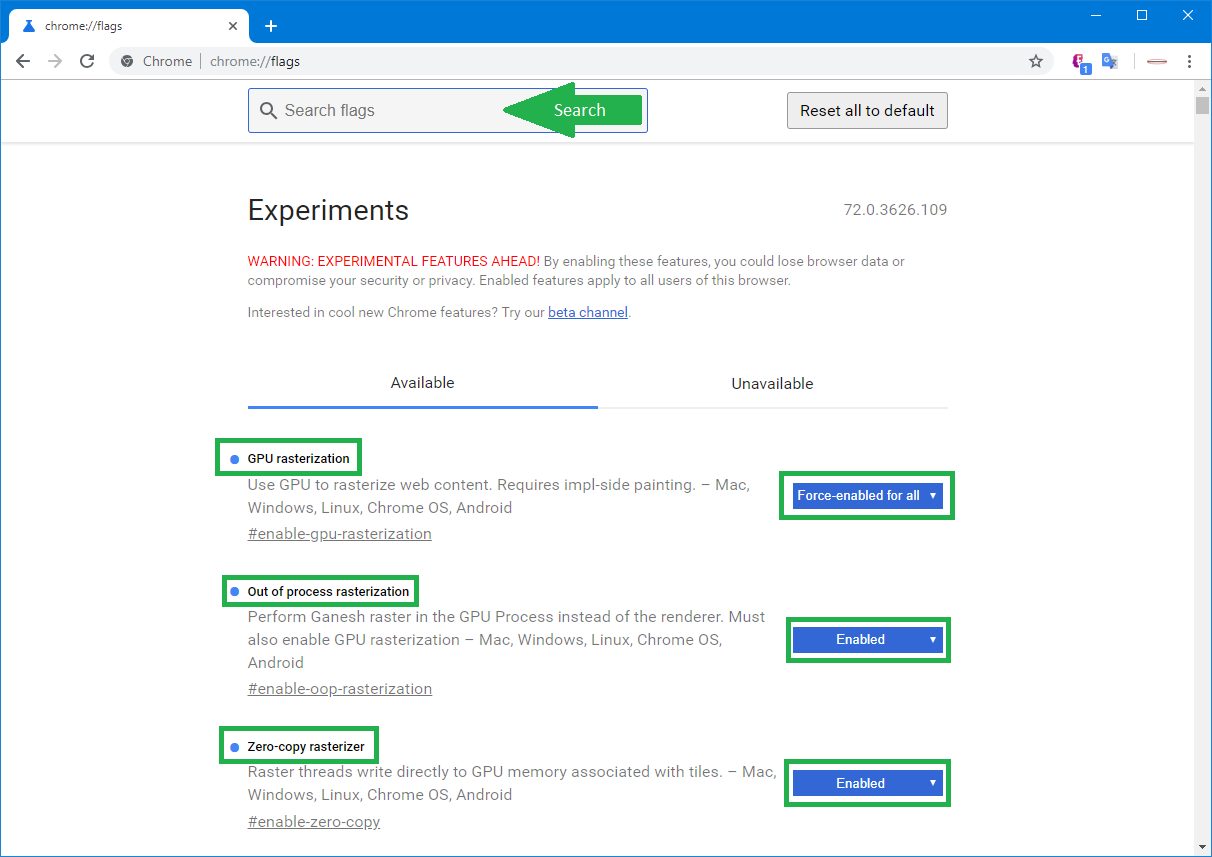
Task: Open the Enabled dropdown for Out of process rasterization
Action: click(868, 639)
